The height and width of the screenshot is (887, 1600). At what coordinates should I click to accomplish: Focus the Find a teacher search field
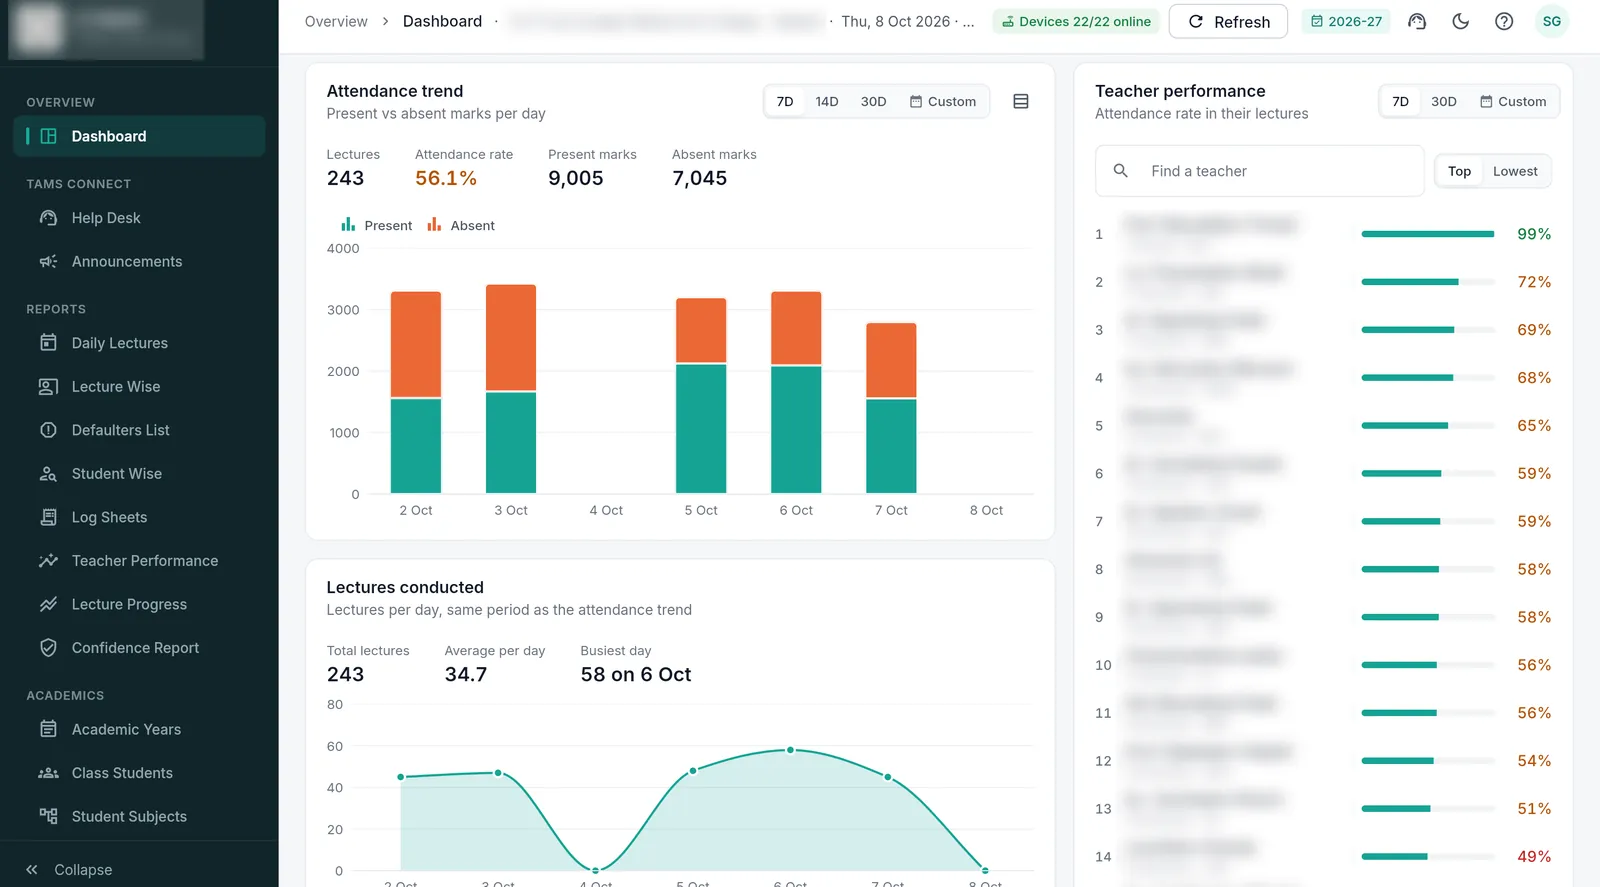click(x=1260, y=171)
